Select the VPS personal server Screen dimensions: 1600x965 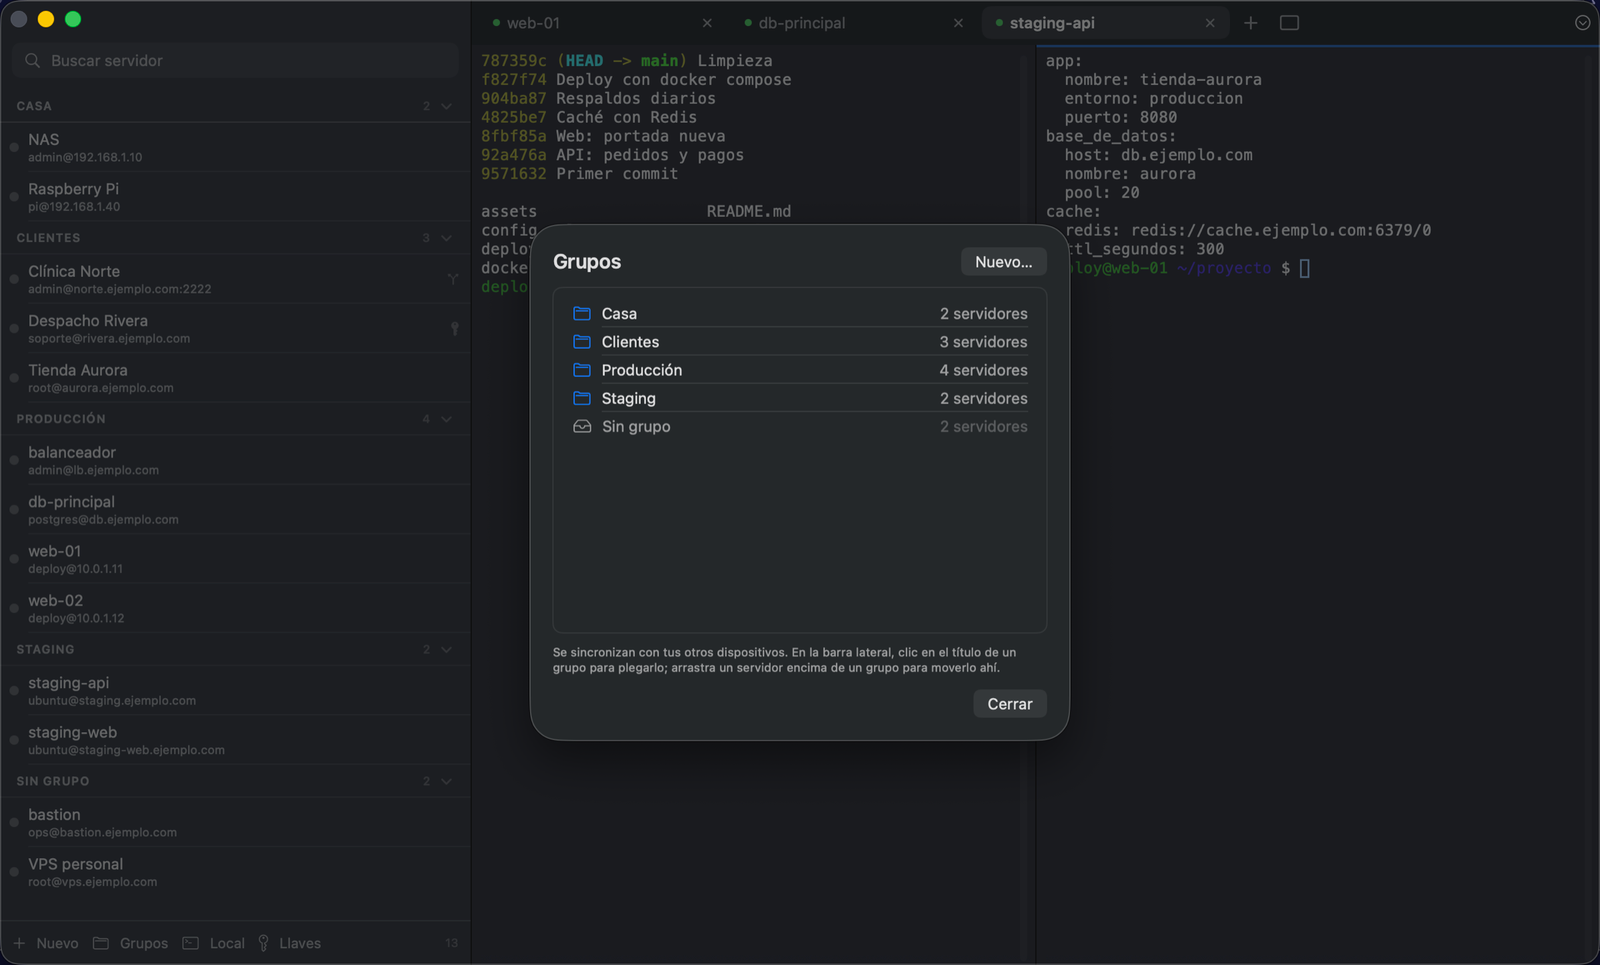[x=235, y=872]
